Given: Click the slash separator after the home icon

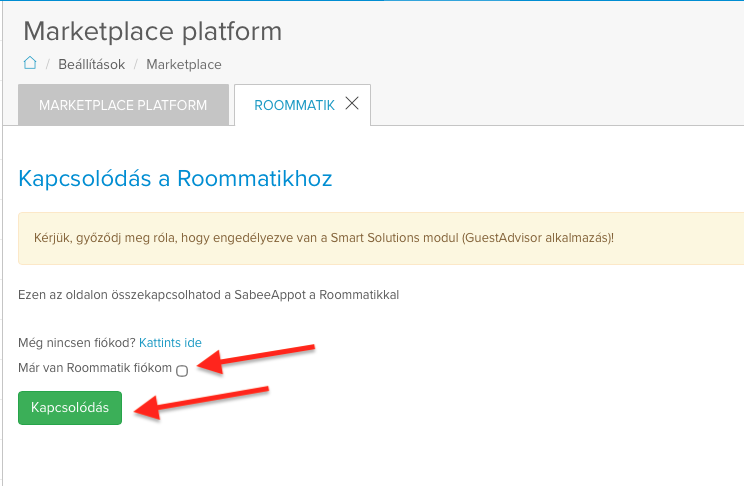Looking at the screenshot, I should coord(48,65).
